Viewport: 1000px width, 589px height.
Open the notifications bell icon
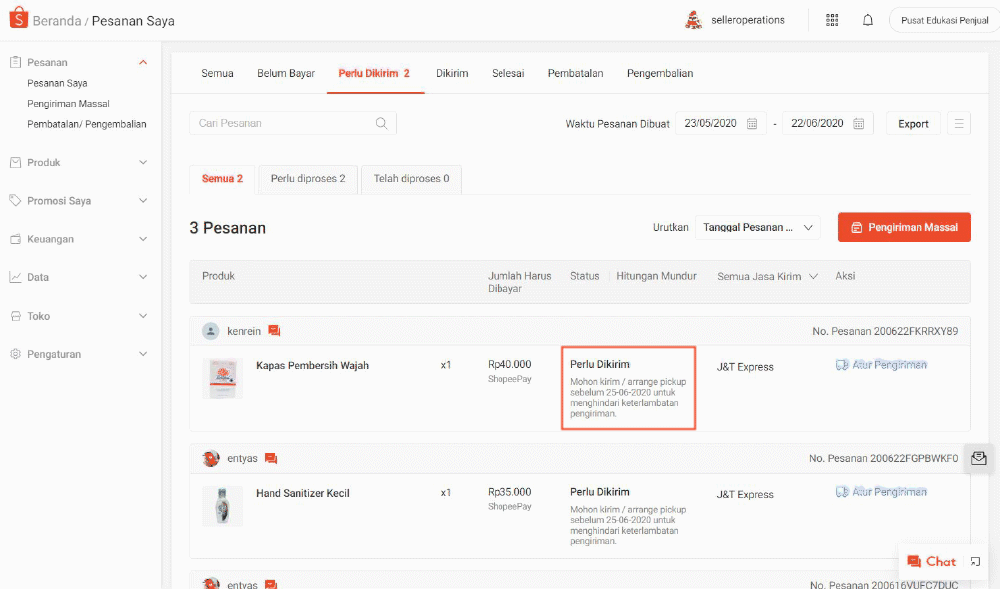pos(867,20)
